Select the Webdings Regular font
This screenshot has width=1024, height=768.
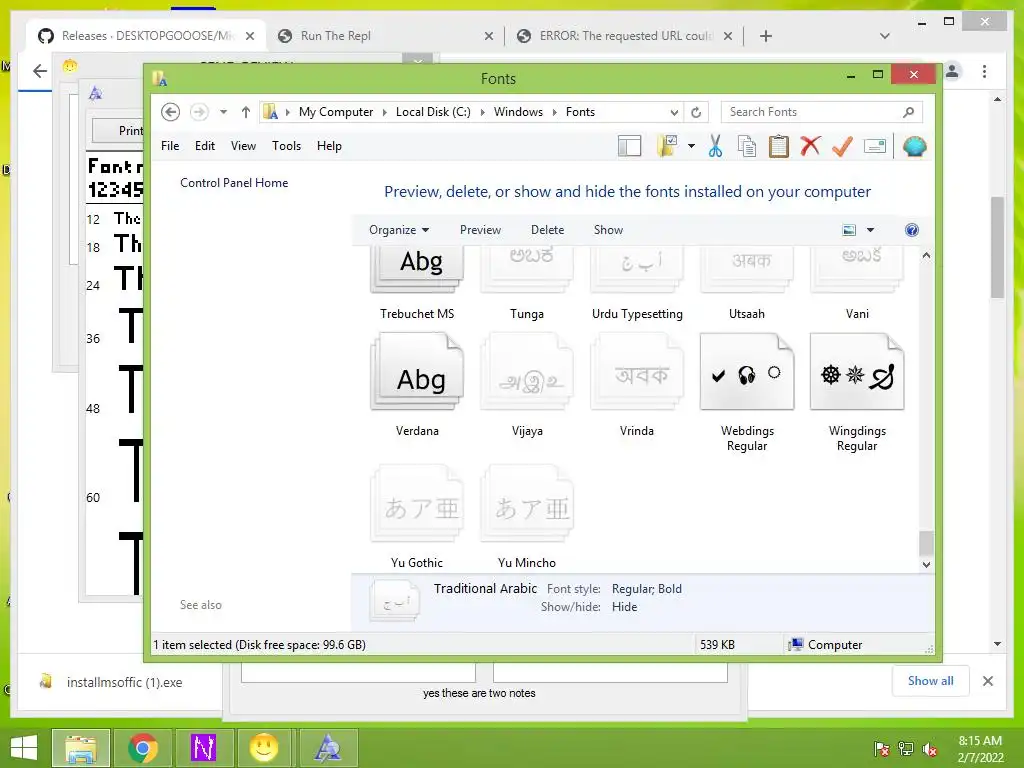[746, 392]
